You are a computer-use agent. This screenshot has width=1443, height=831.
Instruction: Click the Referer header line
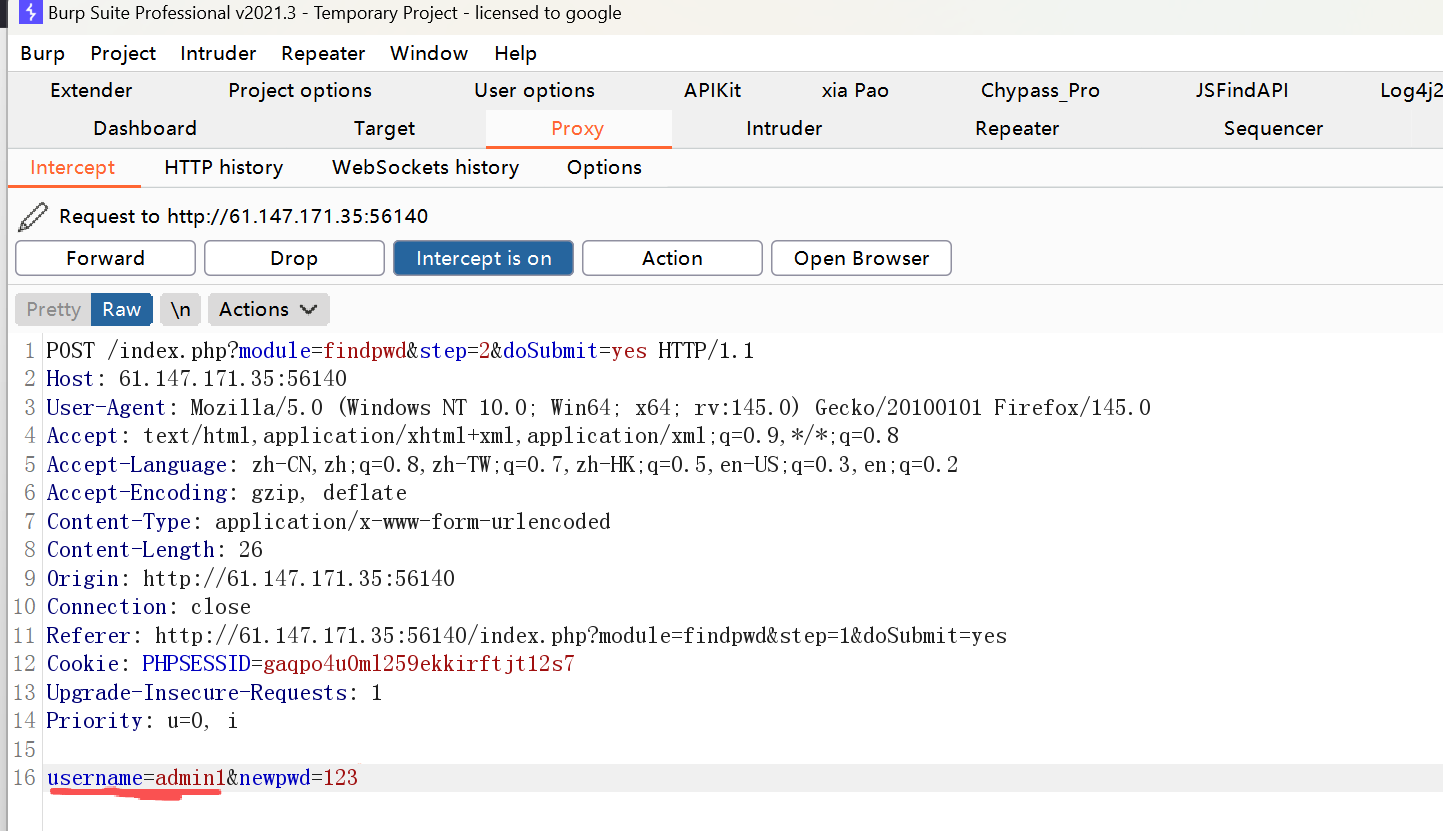click(x=527, y=636)
